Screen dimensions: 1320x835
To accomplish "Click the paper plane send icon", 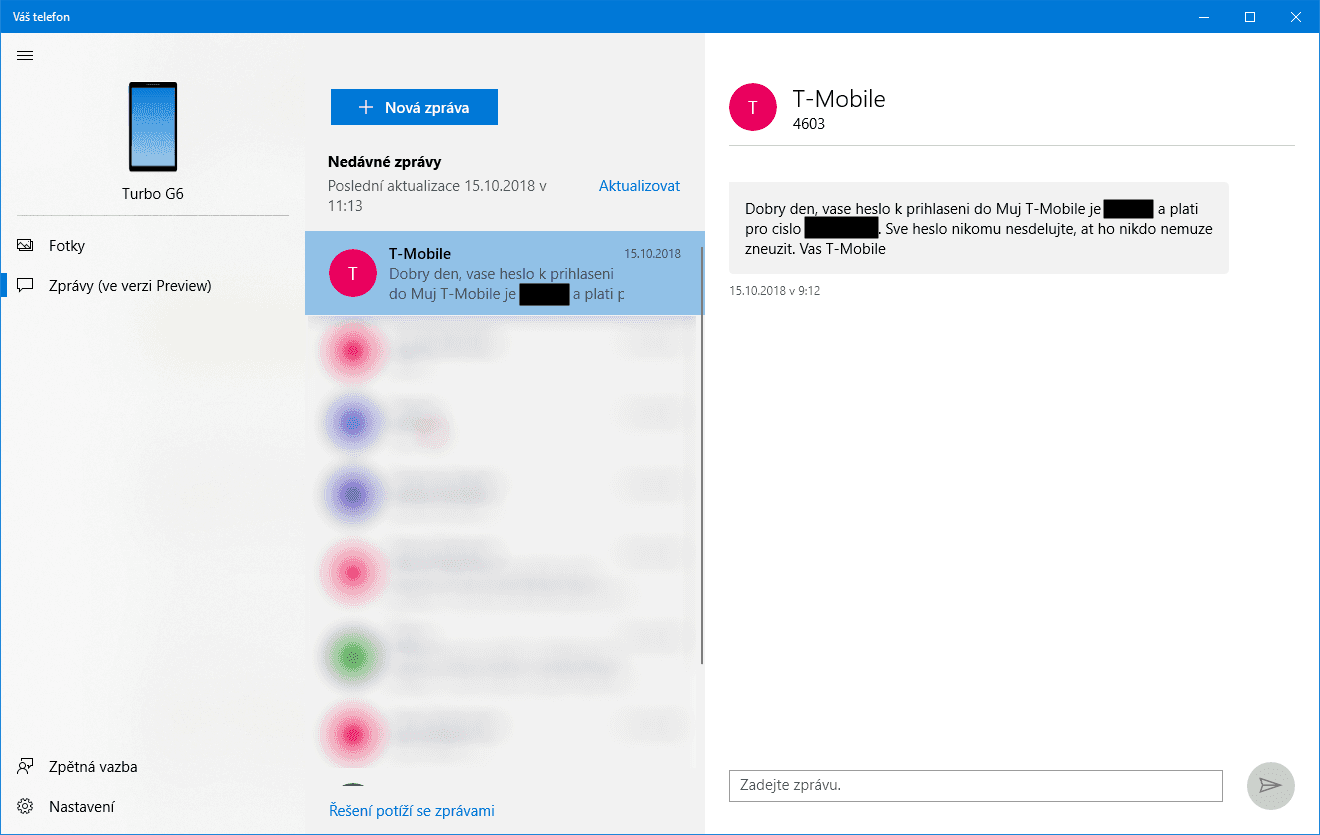I will tap(1270, 786).
